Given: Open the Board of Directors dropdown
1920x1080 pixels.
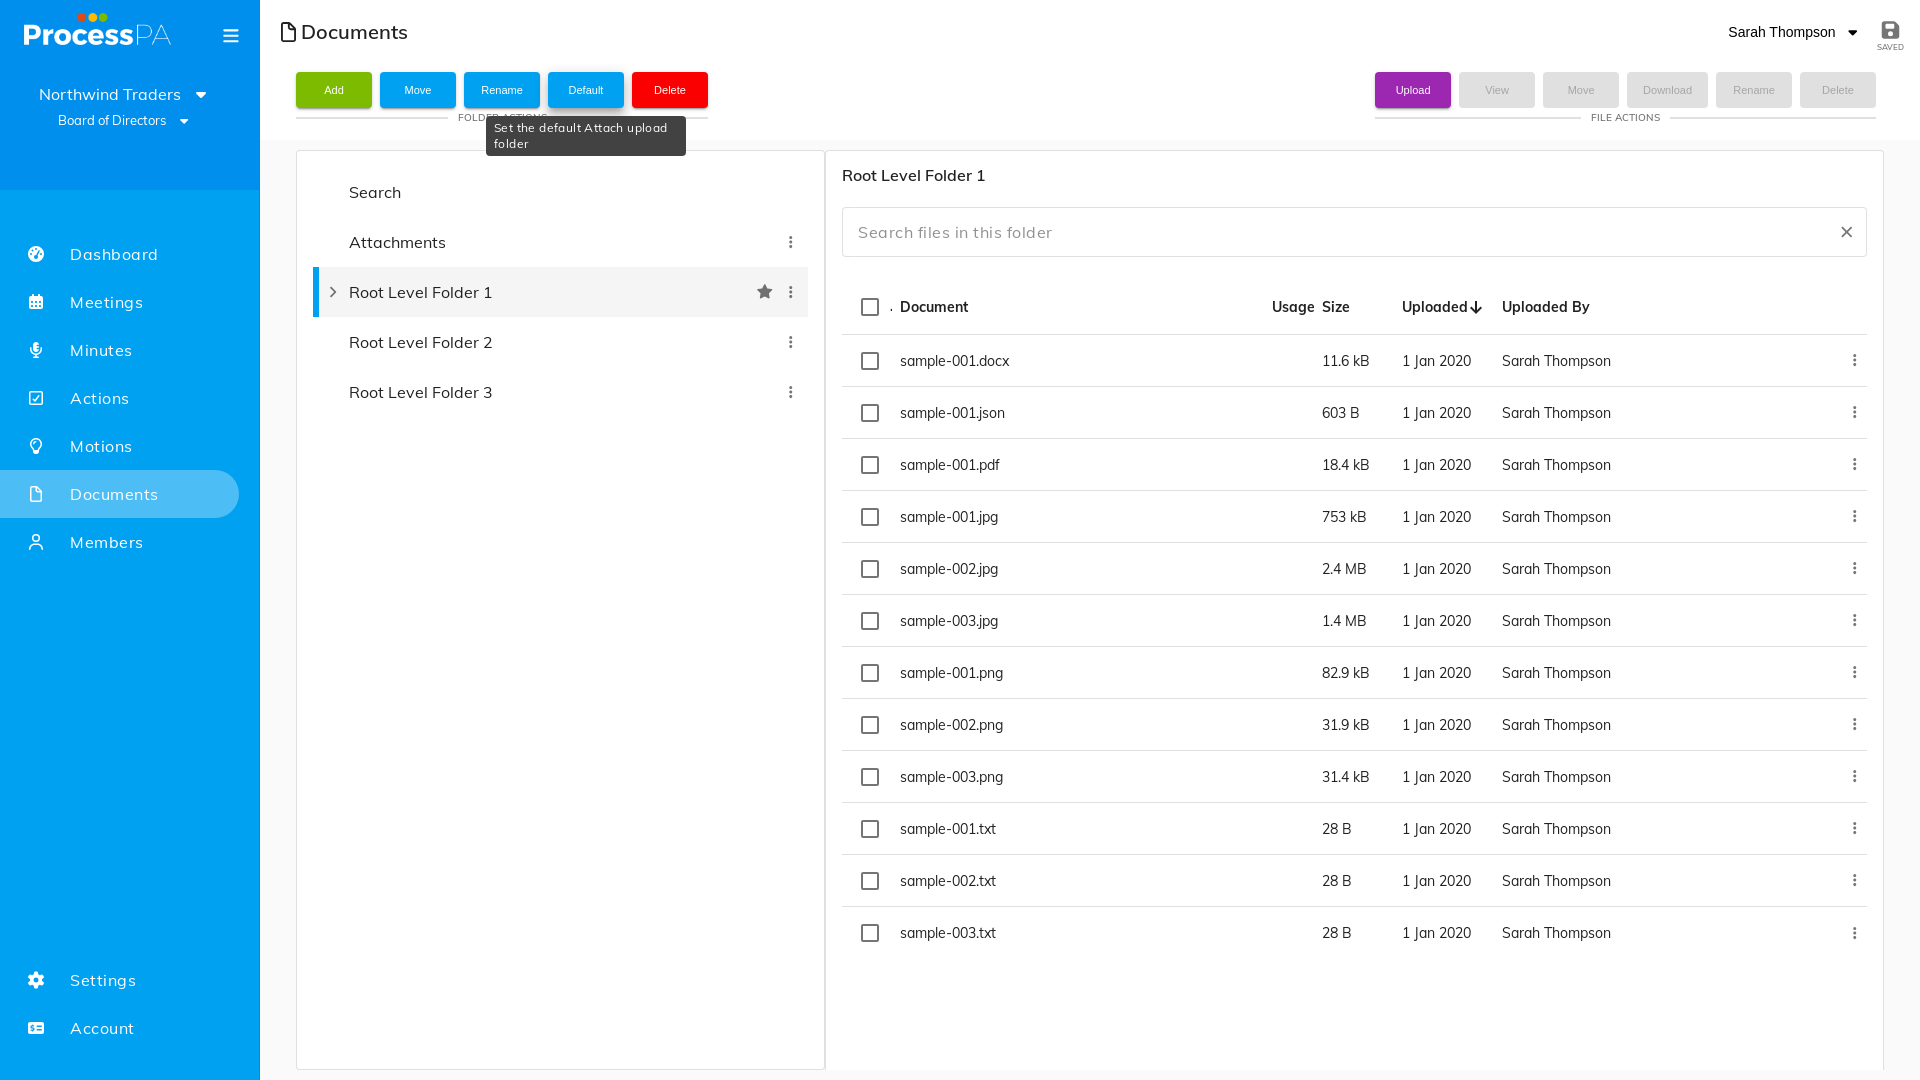Looking at the screenshot, I should [x=123, y=121].
